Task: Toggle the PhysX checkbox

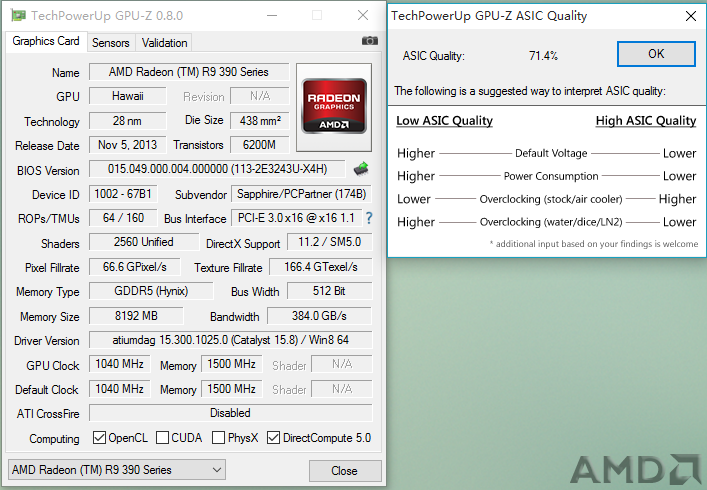Action: 218,438
